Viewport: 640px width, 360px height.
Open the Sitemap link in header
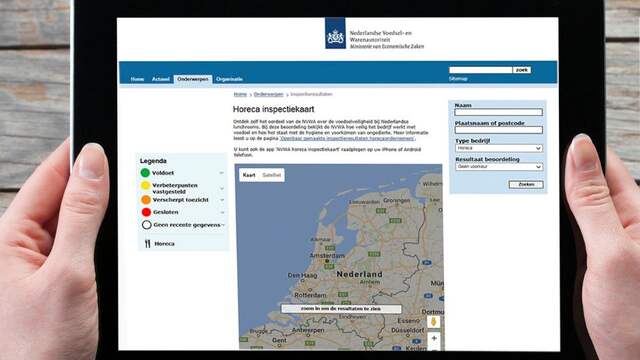[458, 78]
